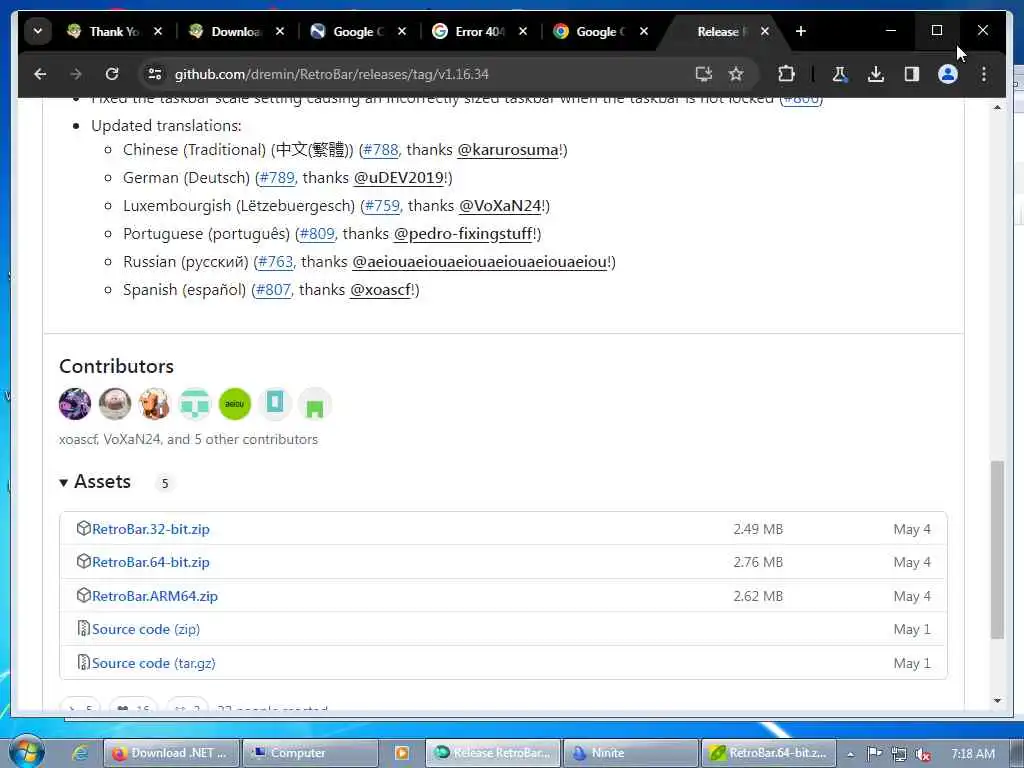Image resolution: width=1024 pixels, height=768 pixels.
Task: Visit @xoascf profile link
Action: 381,291
